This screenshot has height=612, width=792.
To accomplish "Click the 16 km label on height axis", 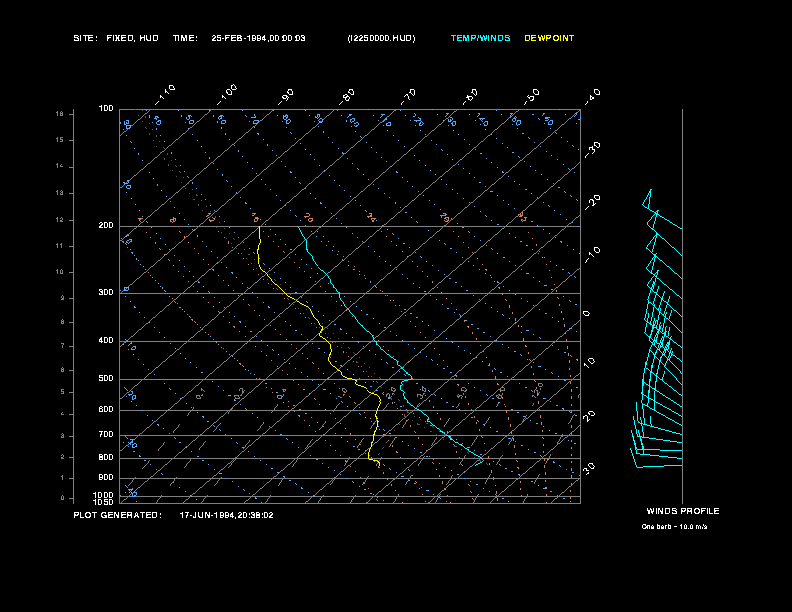I will coord(60,114).
